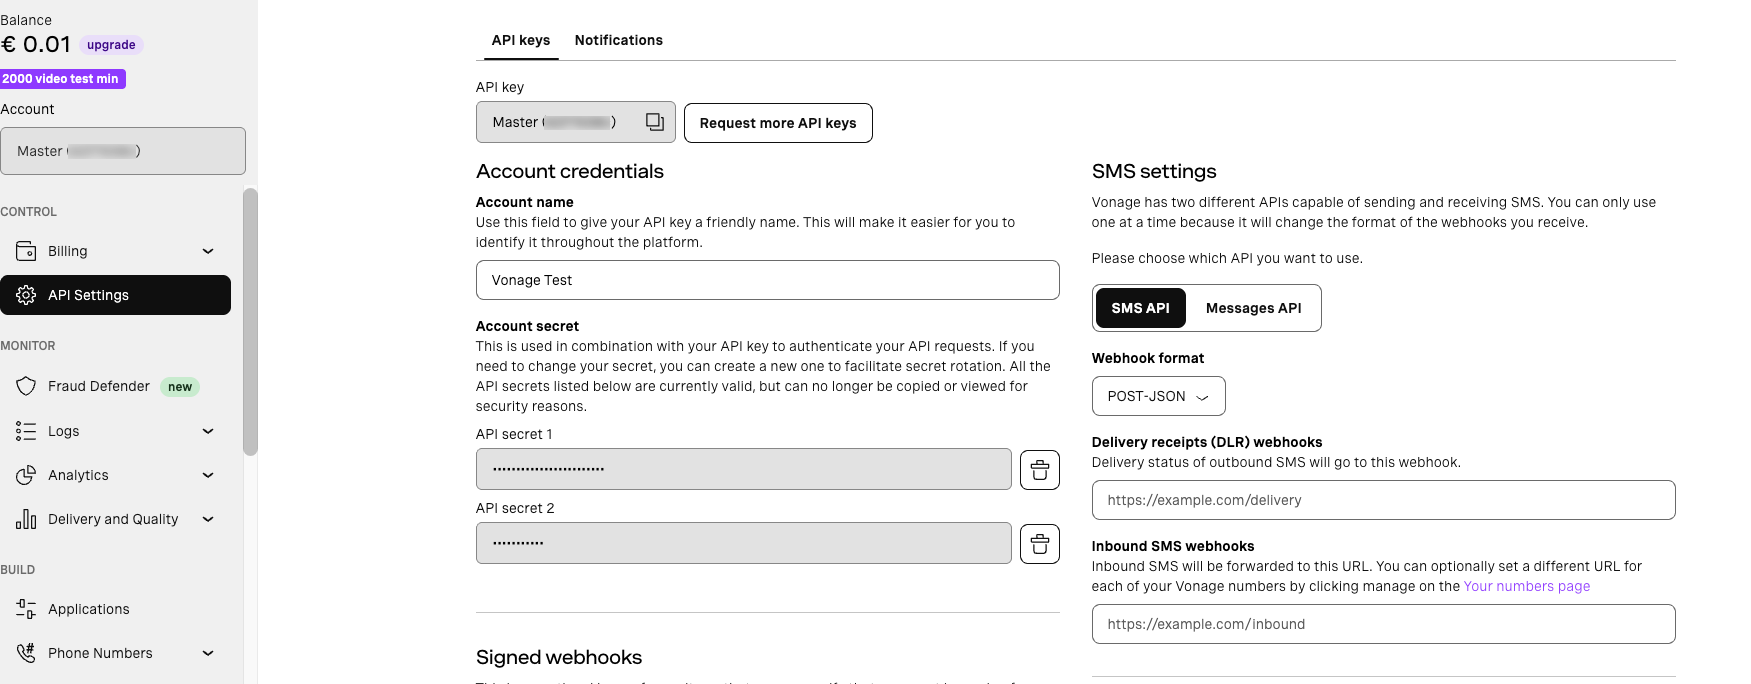1751x684 pixels.
Task: Click the inbound SMS webhook URL field
Action: tap(1383, 624)
